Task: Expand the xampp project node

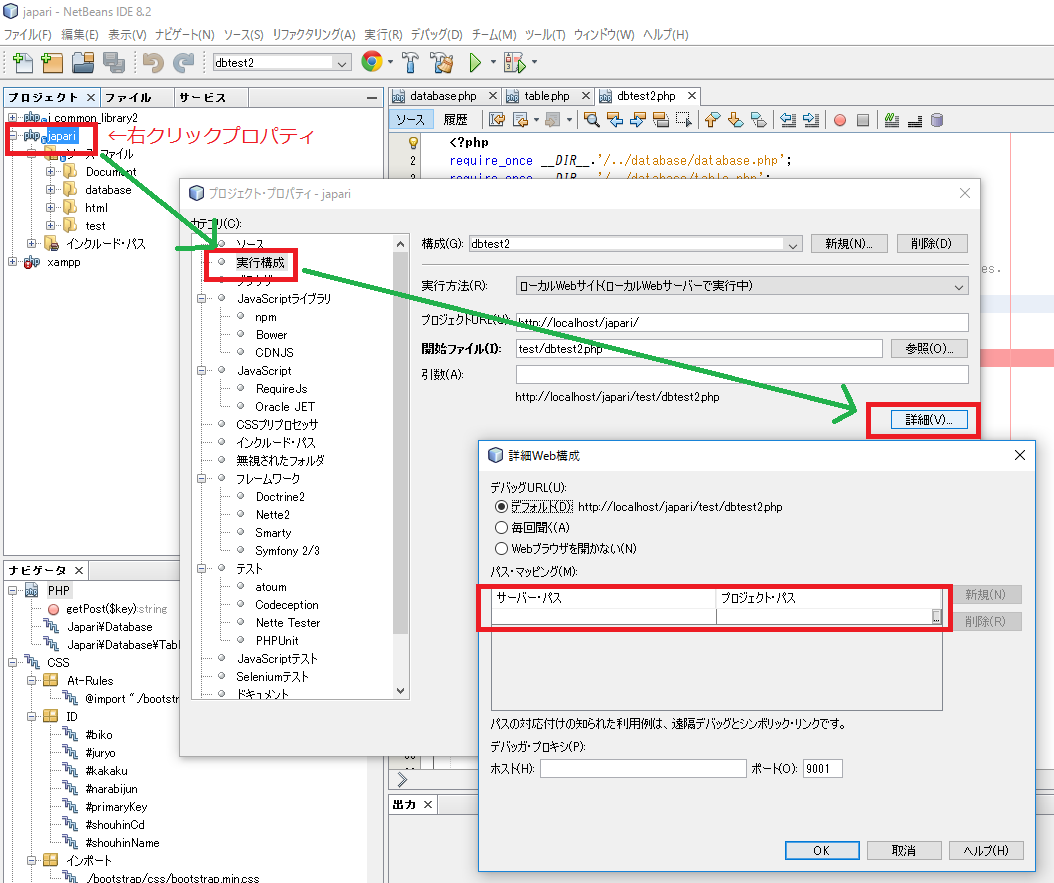Action: coord(13,261)
